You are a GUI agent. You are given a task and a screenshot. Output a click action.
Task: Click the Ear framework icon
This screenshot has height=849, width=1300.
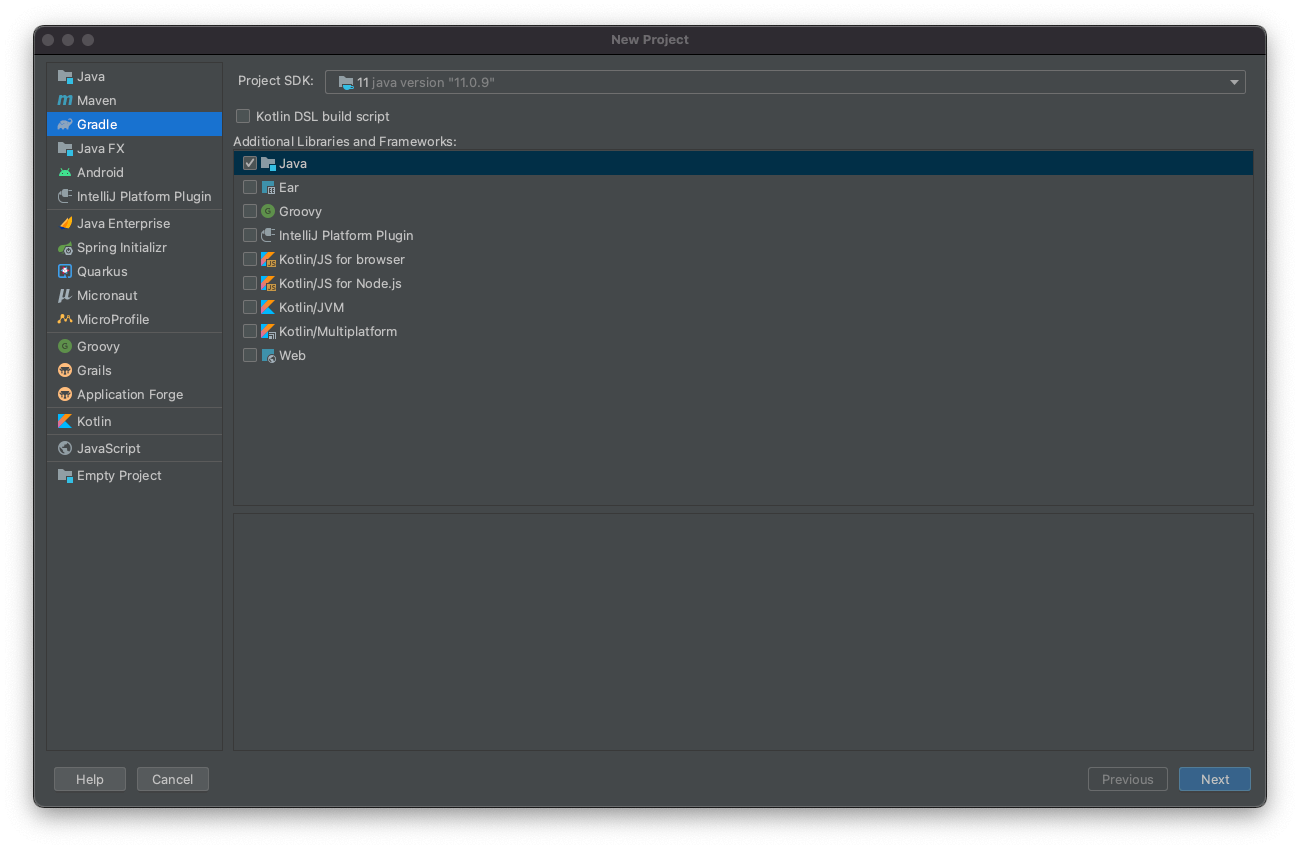(268, 187)
